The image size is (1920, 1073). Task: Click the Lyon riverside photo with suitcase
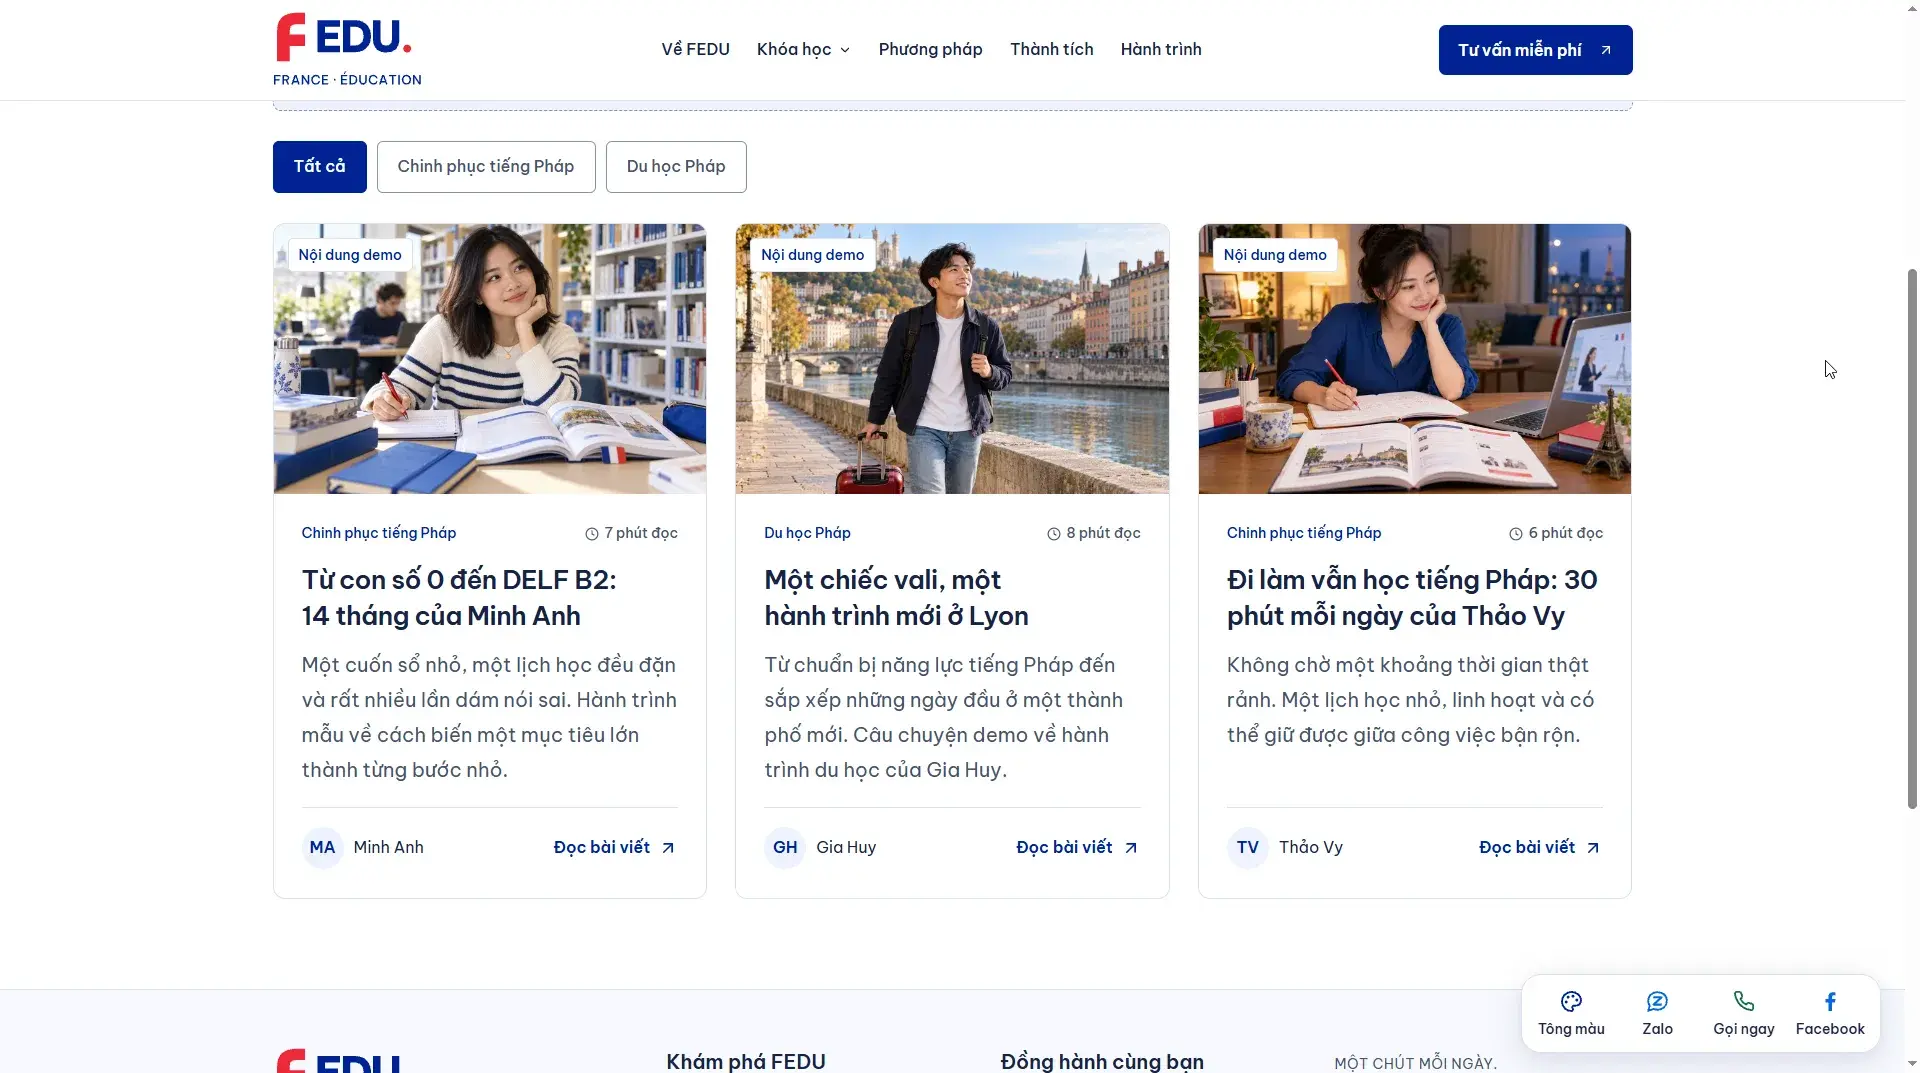pyautogui.click(x=952, y=359)
